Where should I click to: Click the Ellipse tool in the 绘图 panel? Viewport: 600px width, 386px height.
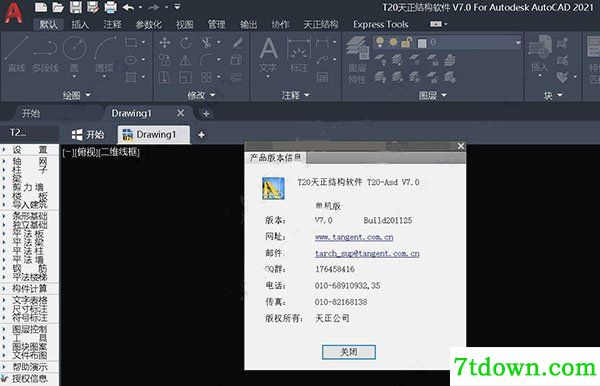[x=130, y=60]
